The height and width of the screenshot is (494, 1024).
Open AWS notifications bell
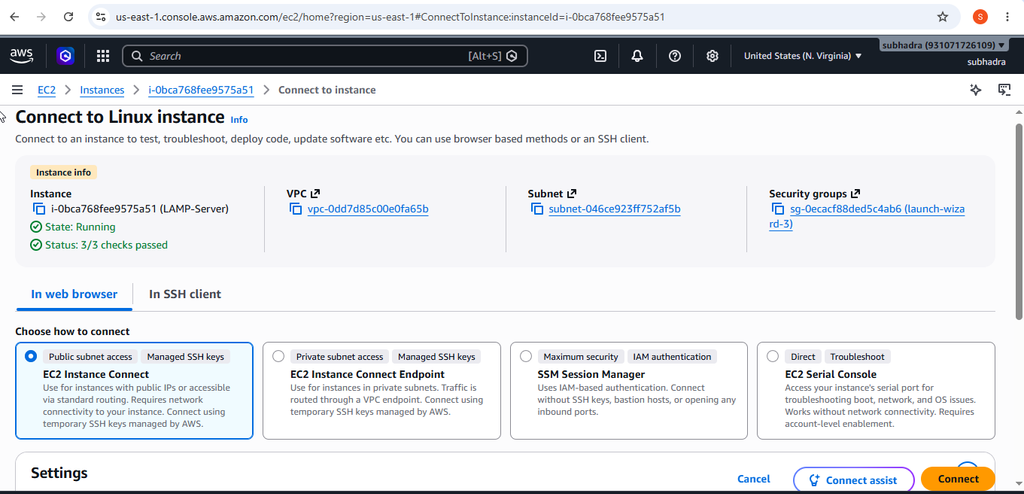637,56
